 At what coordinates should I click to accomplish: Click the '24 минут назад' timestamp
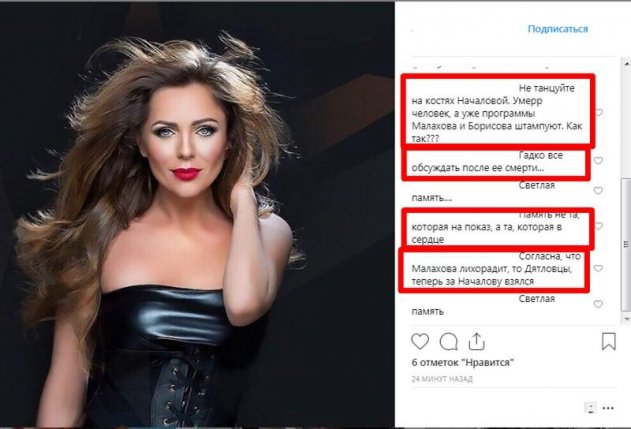[x=442, y=379]
